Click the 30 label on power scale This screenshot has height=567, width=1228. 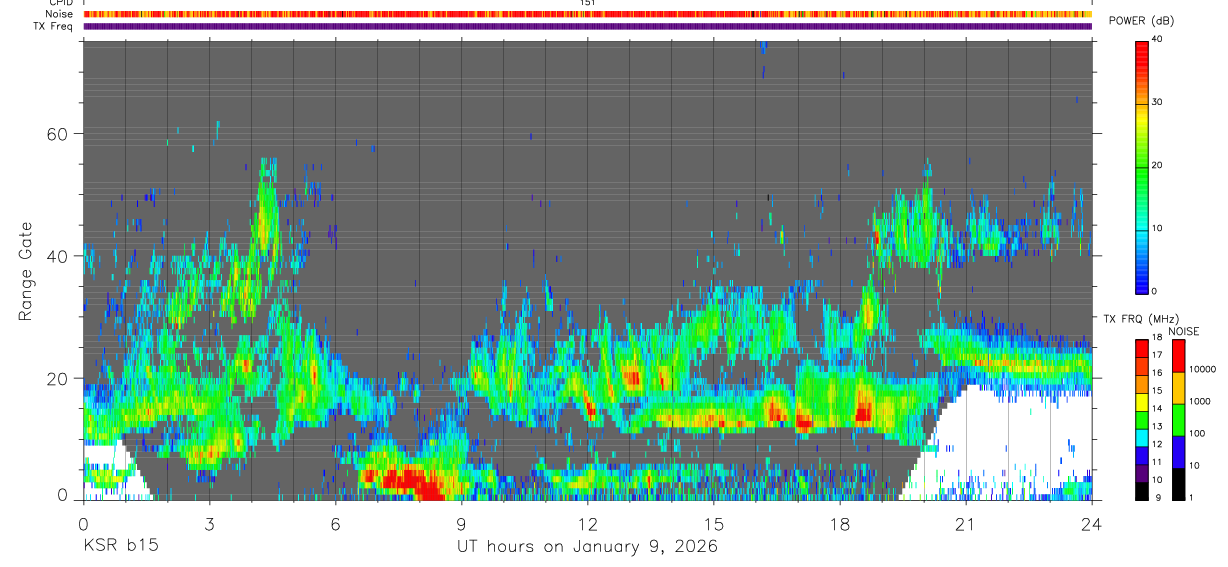click(1157, 103)
